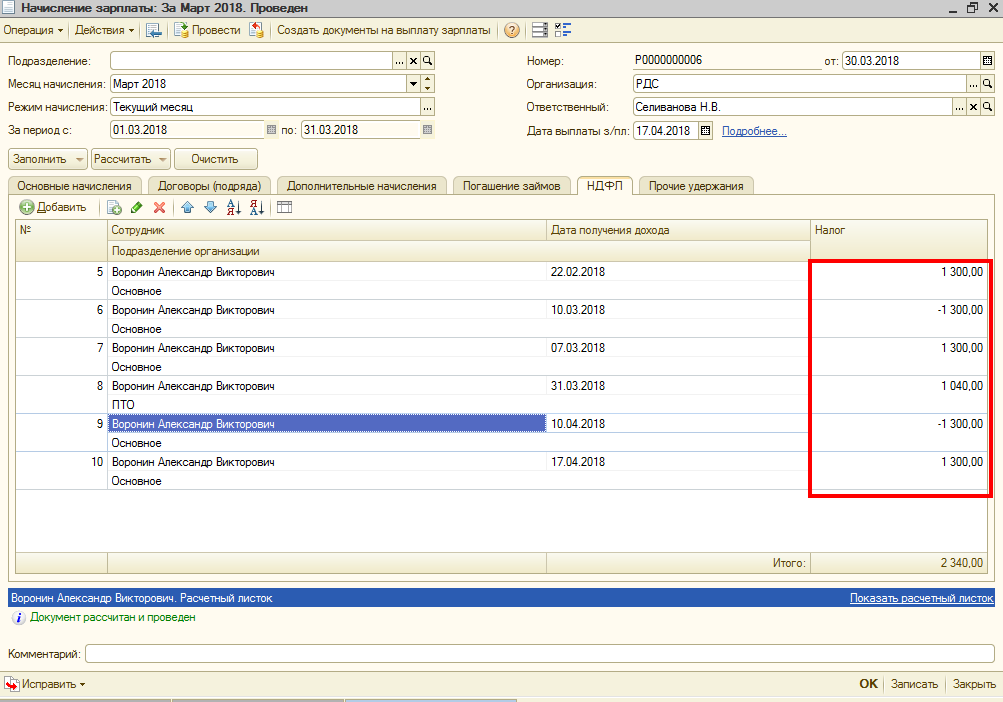Image resolution: width=1003 pixels, height=702 pixels.
Task: Move row up with blue up arrow
Action: click(187, 207)
